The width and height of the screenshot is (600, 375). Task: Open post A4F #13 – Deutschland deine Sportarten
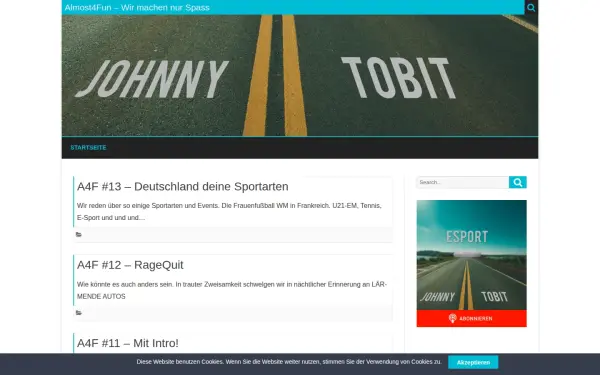(x=183, y=186)
